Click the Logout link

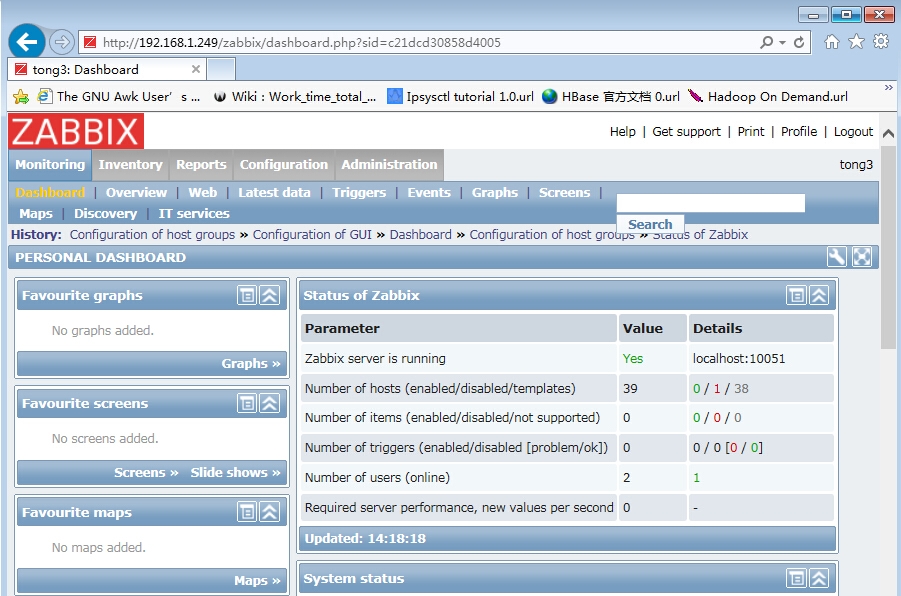[x=853, y=132]
